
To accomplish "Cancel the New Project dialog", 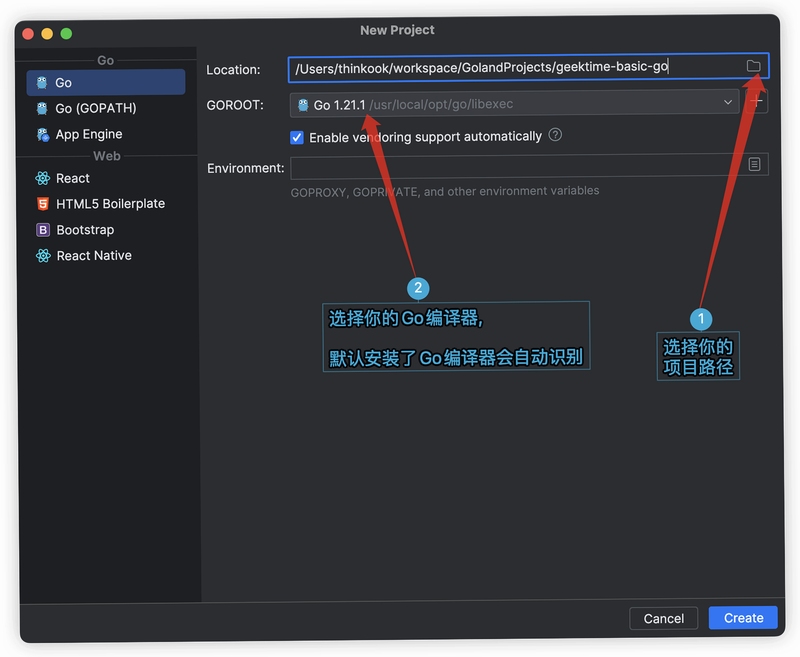I will 663,618.
